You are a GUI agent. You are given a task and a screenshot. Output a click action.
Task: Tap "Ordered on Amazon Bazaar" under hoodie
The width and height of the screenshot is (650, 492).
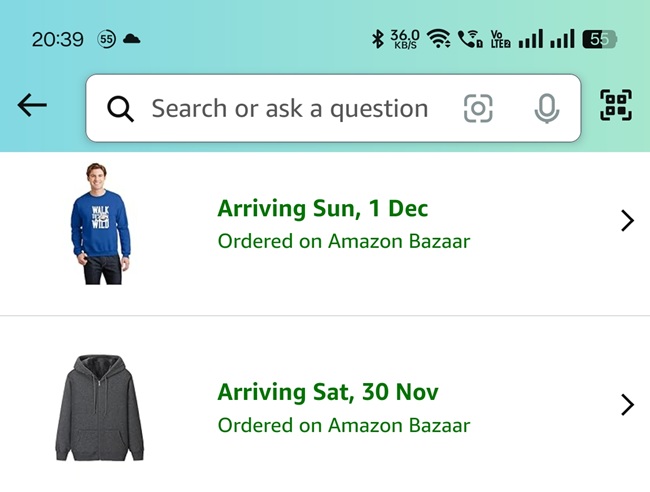[x=343, y=425]
